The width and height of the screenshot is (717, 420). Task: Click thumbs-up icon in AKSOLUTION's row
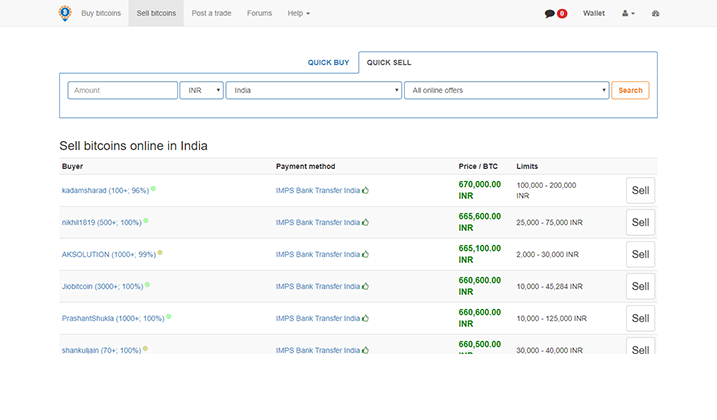click(x=366, y=254)
